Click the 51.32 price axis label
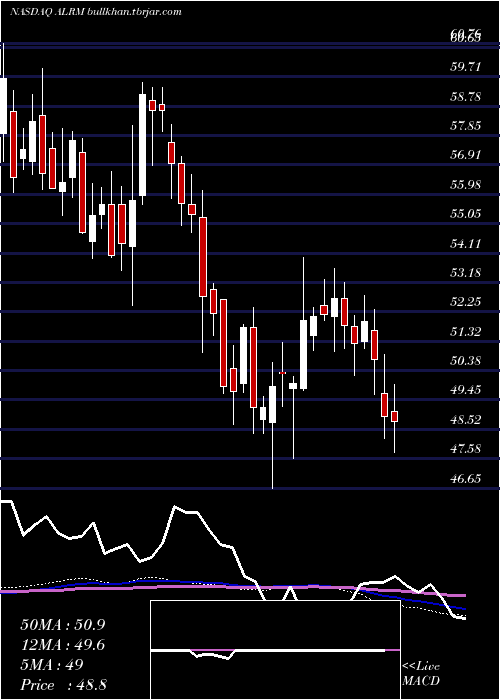500x700 pixels. point(466,331)
